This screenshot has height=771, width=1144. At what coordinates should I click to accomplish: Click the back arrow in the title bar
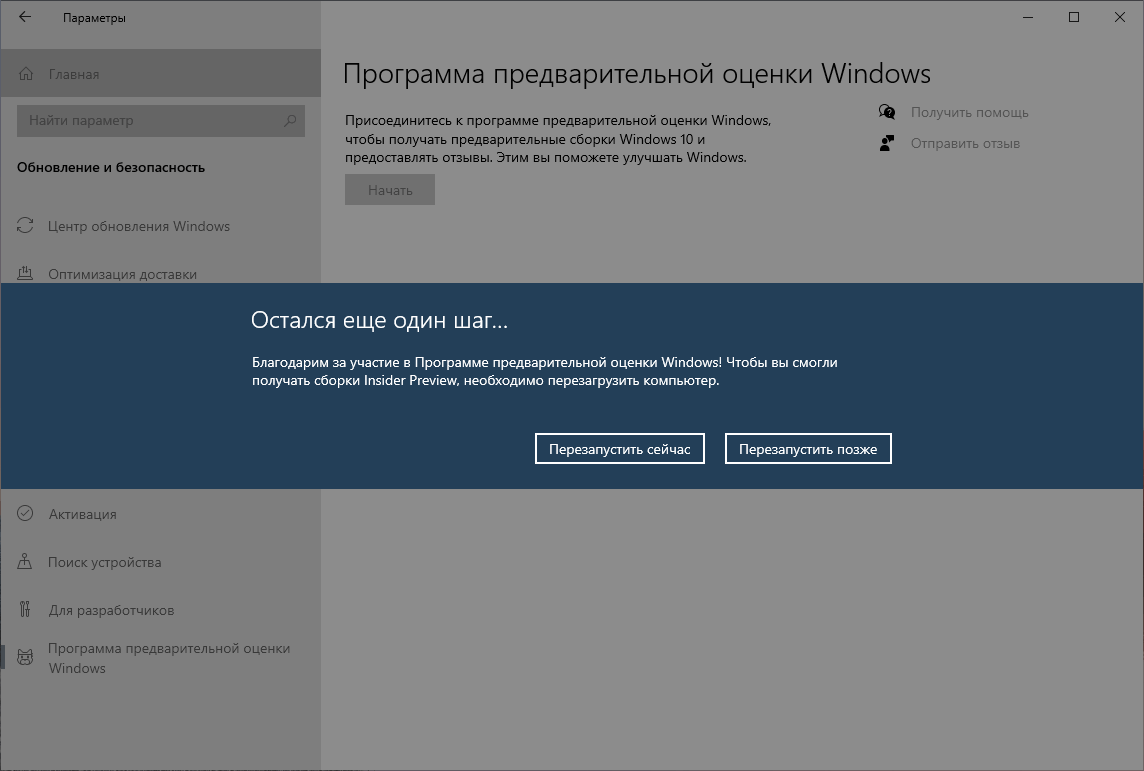click(25, 17)
